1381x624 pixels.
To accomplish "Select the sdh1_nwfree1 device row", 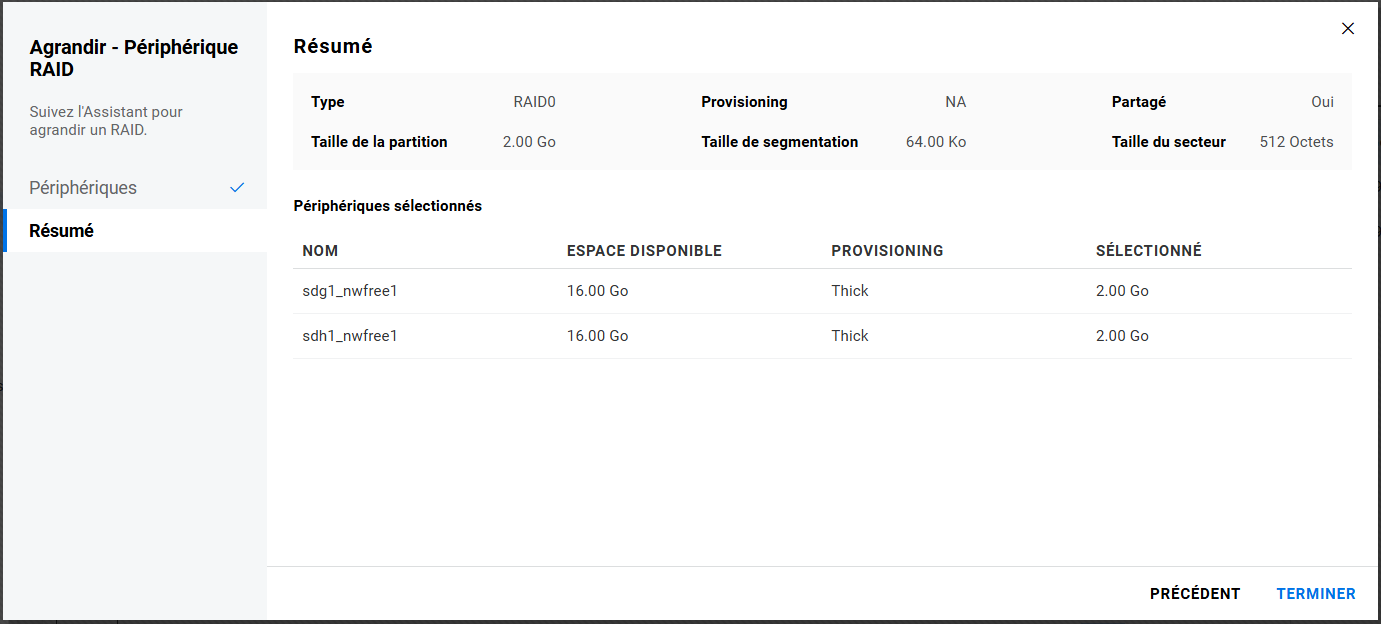I will click(350, 336).
